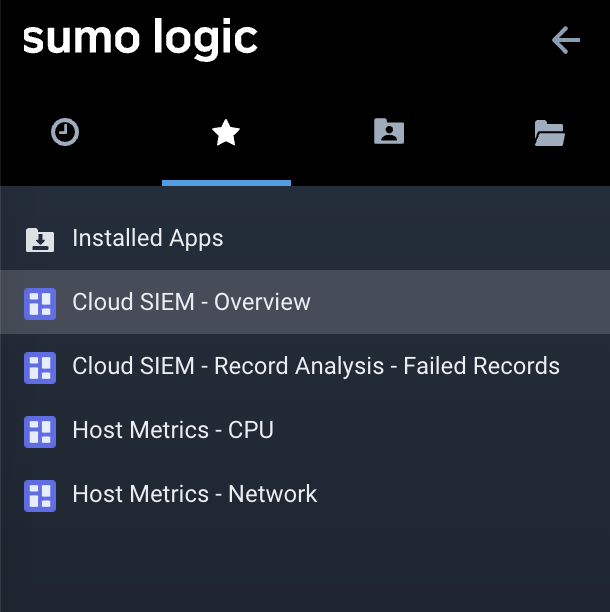Open Cloud SIEM - Overview dashboard text

coord(191,302)
